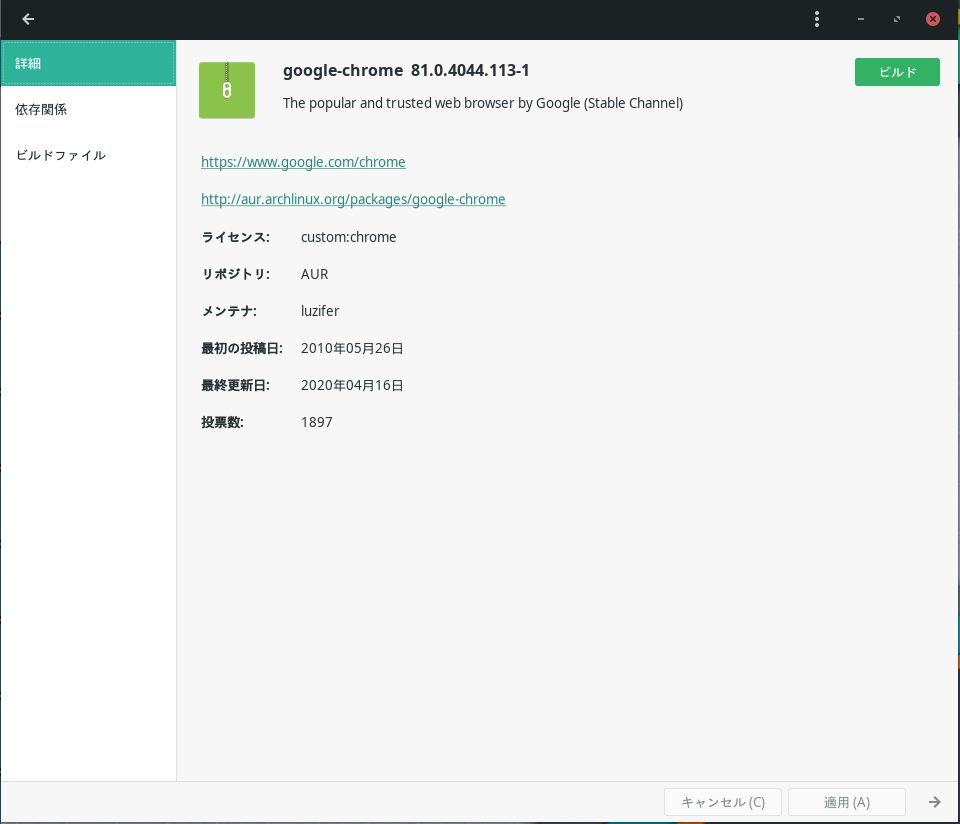
Task: Click the date 2020年04月16日
Action: (x=352, y=385)
